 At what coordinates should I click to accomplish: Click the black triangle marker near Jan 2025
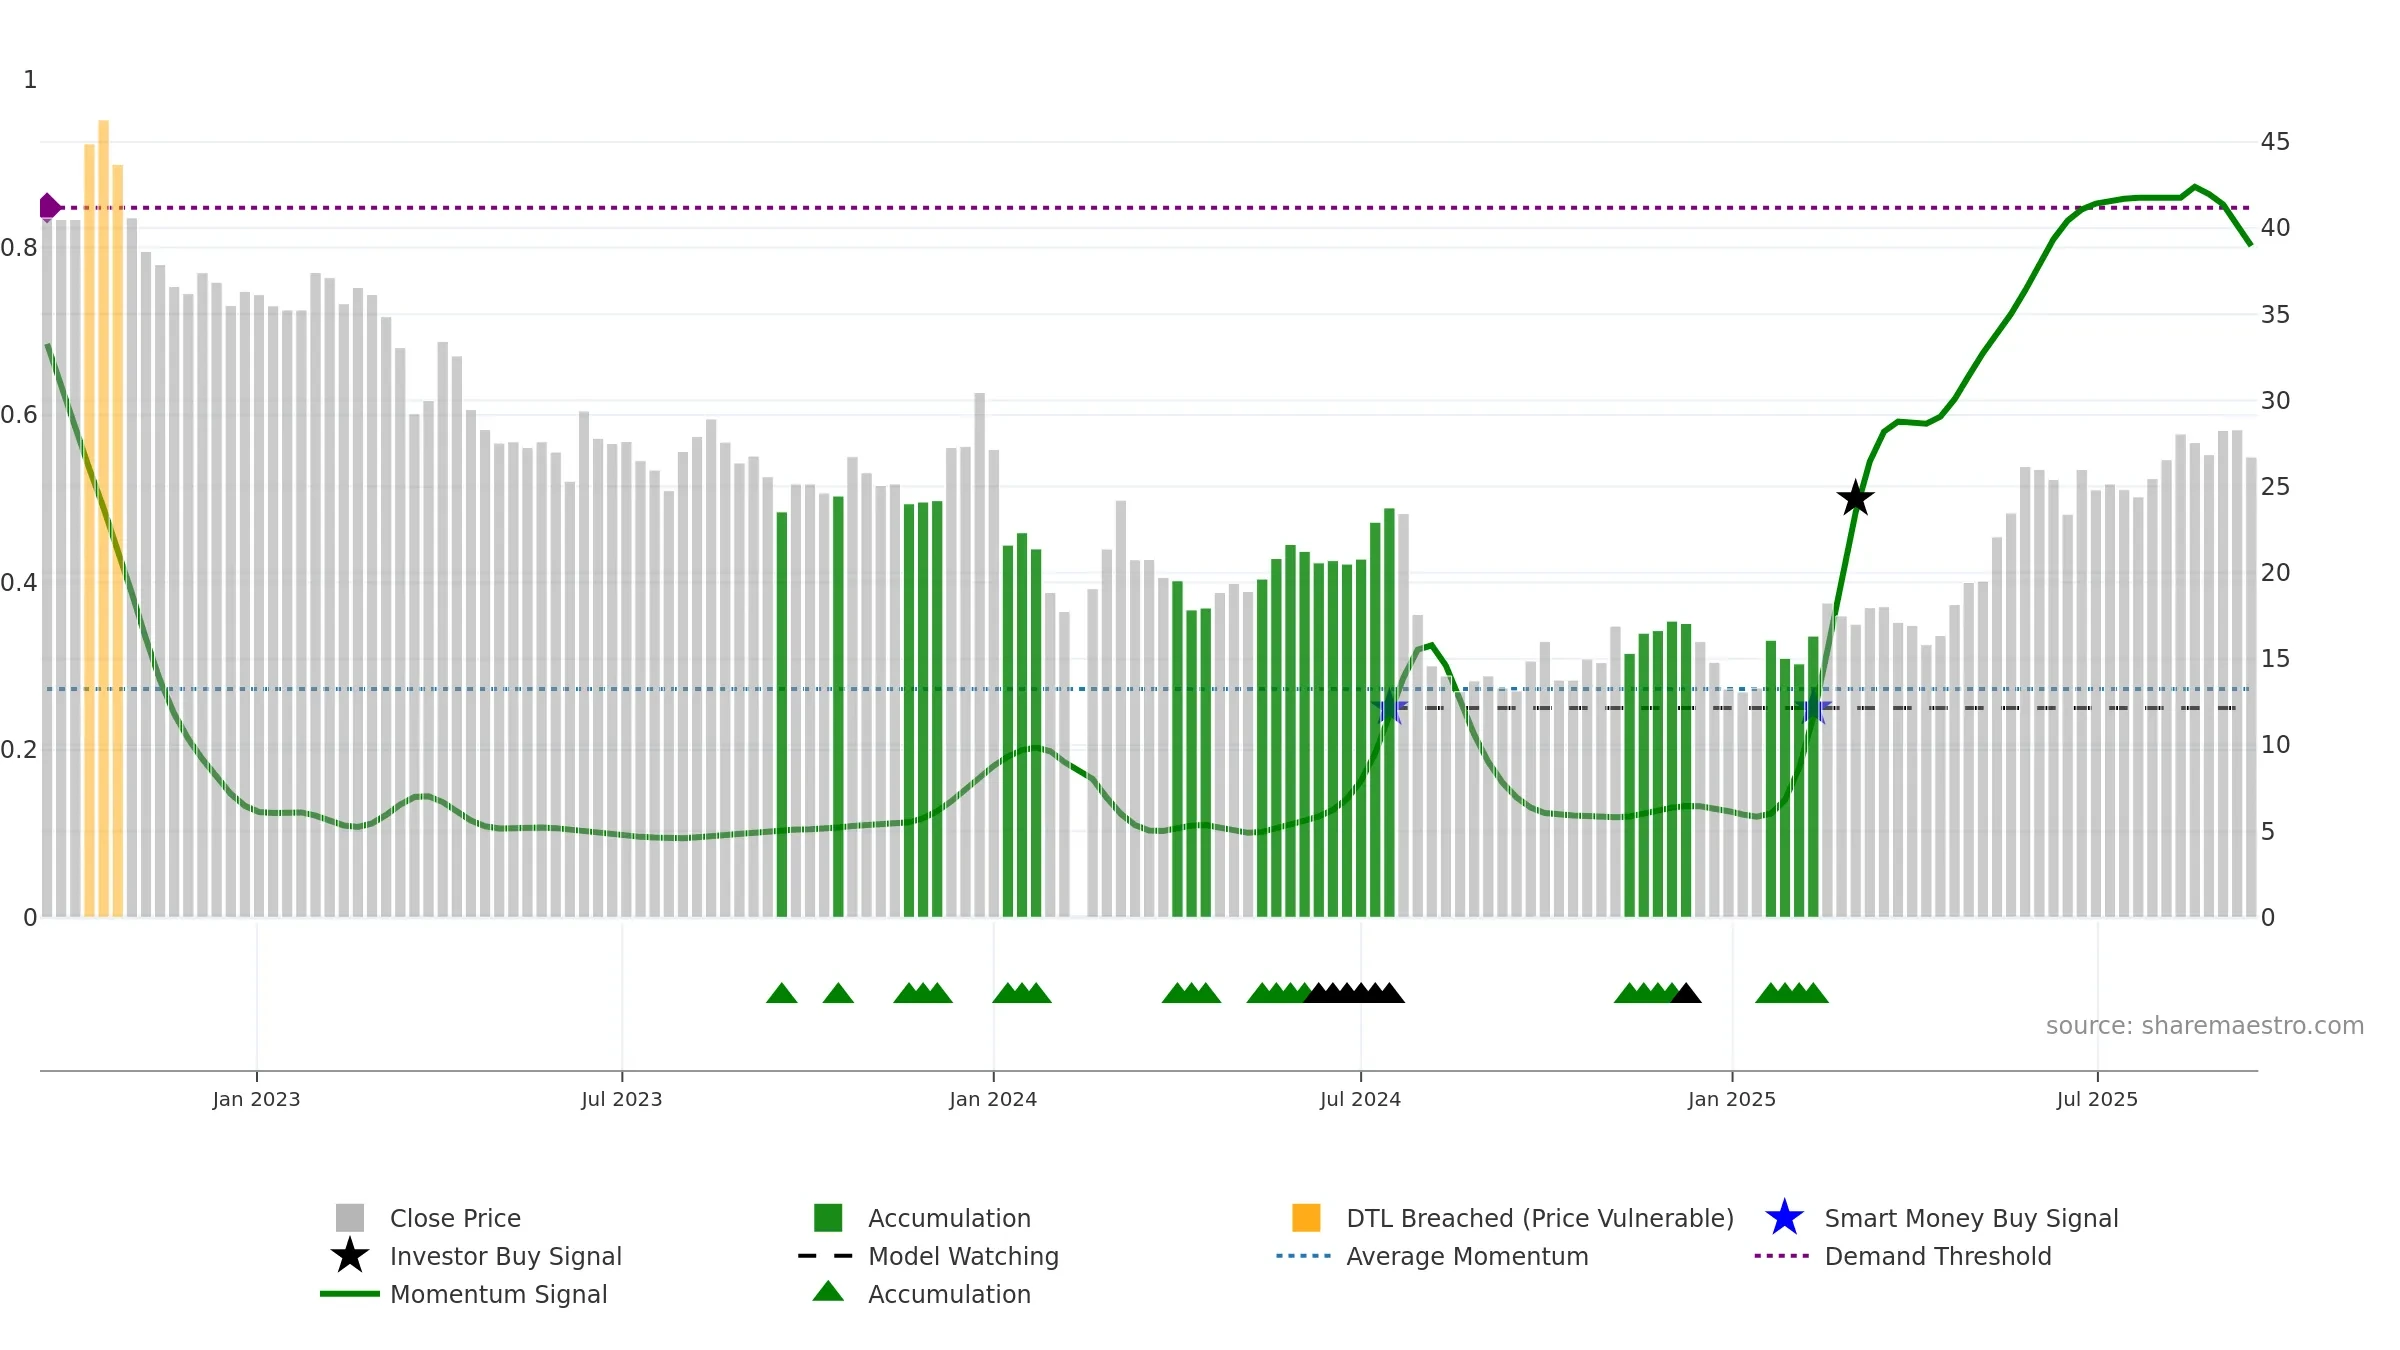coord(1686,993)
